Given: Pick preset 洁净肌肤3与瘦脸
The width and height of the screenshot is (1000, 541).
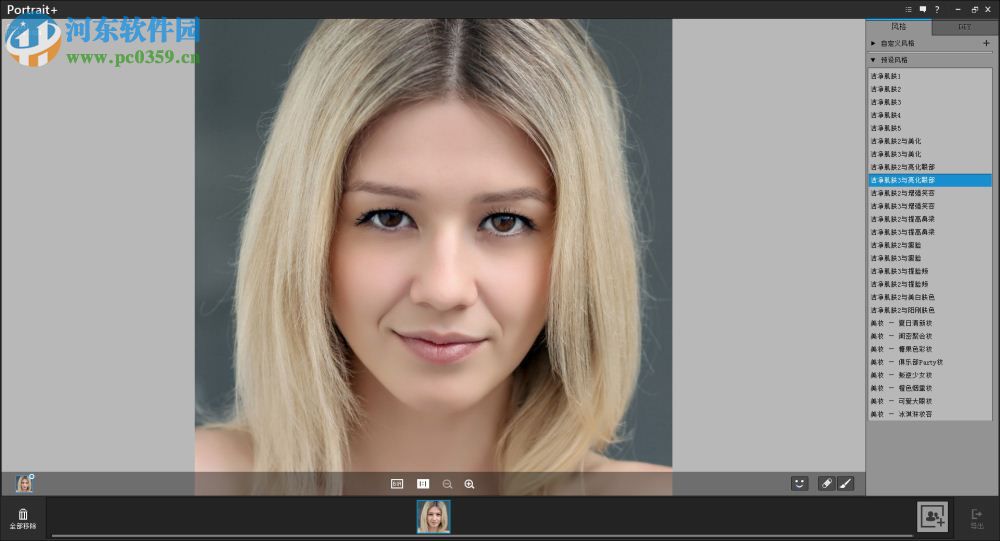Looking at the screenshot, I should (930, 258).
